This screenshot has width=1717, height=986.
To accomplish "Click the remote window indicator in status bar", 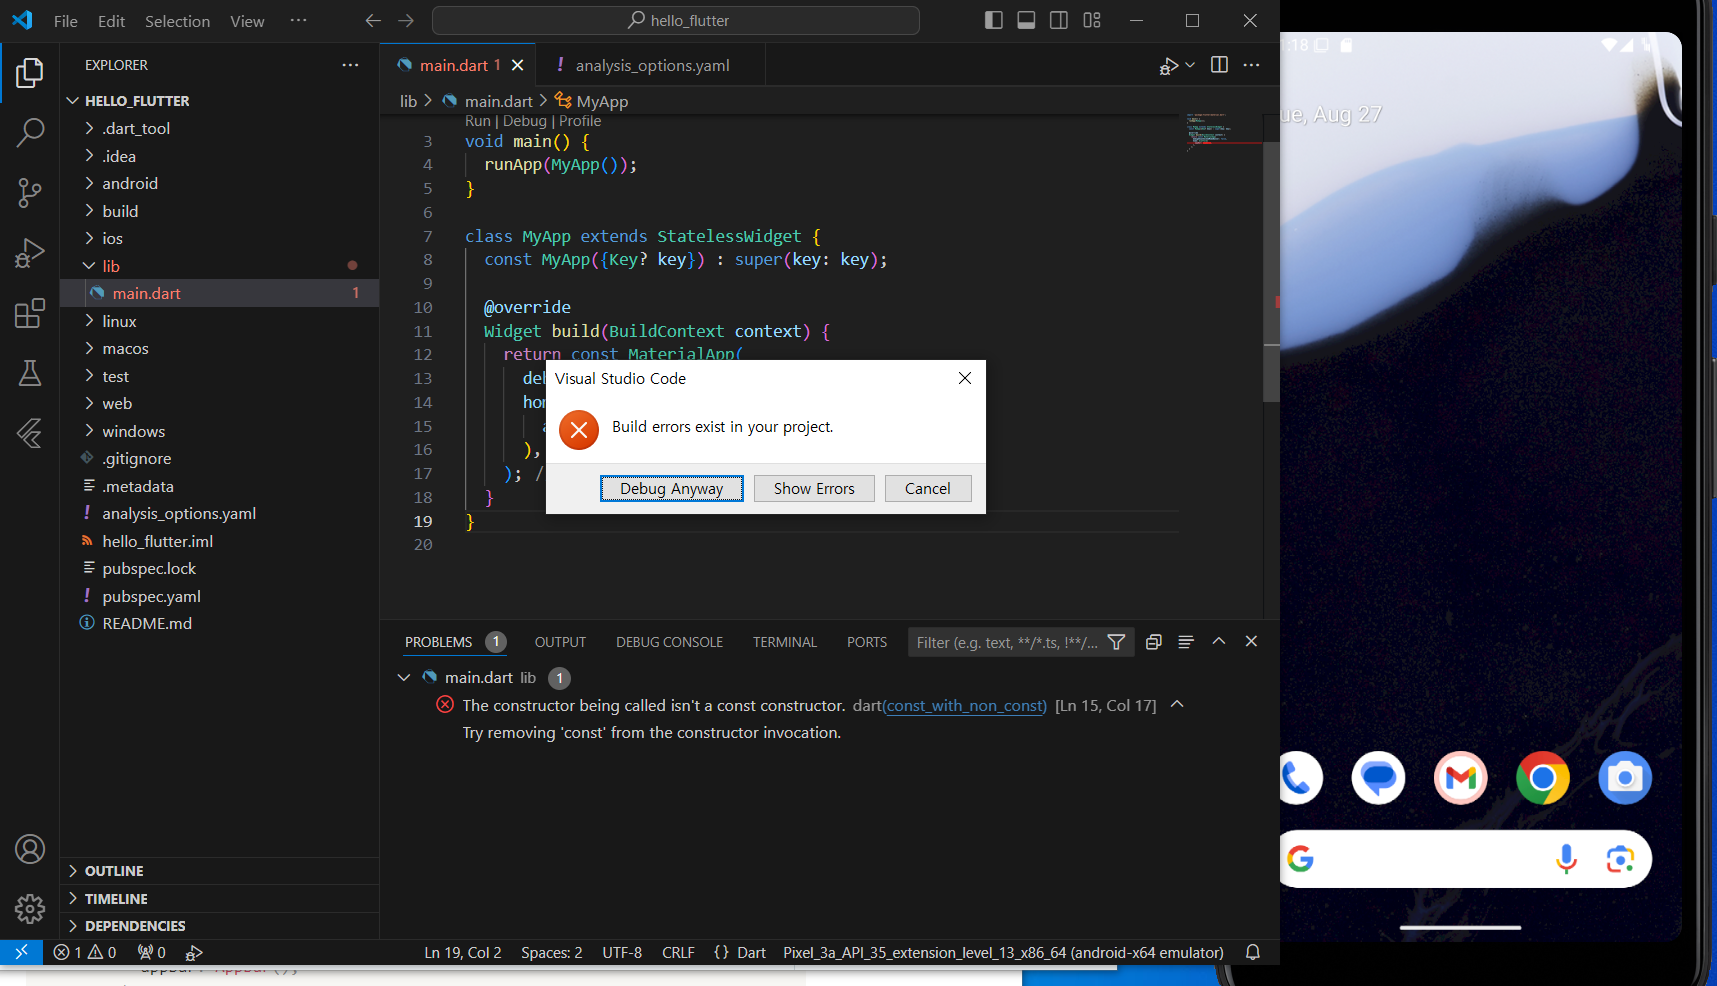I will [x=21, y=952].
